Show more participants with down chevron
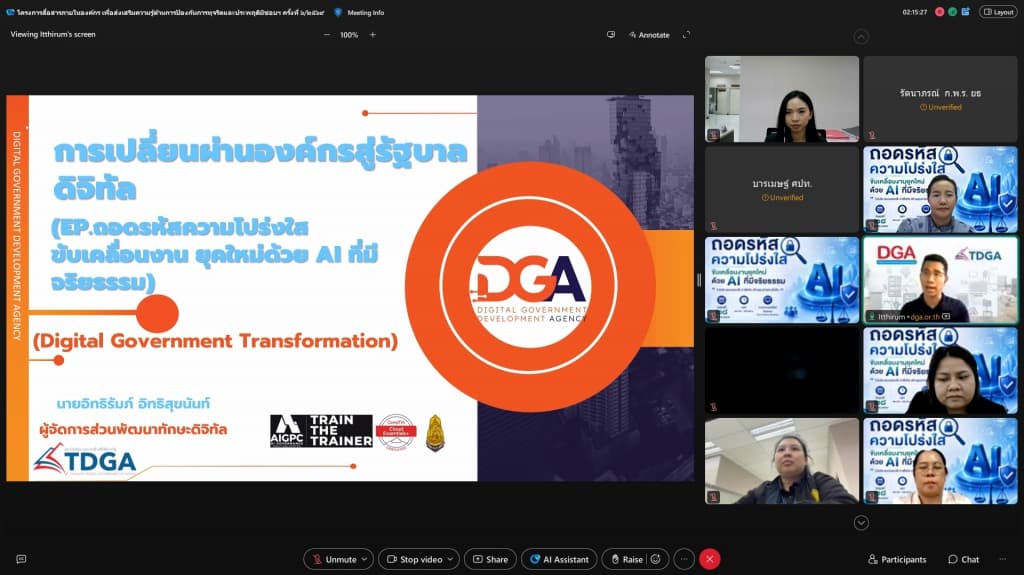The width and height of the screenshot is (1024, 575). pos(861,522)
